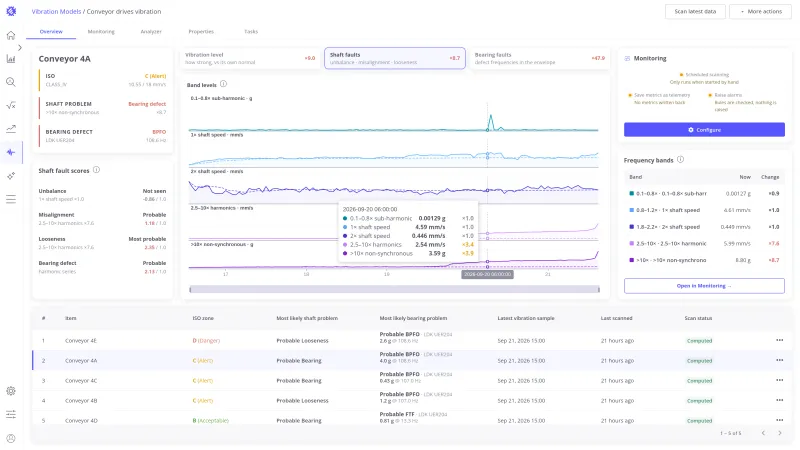Click the Band levels info icon
800x450 pixels.
(223, 84)
